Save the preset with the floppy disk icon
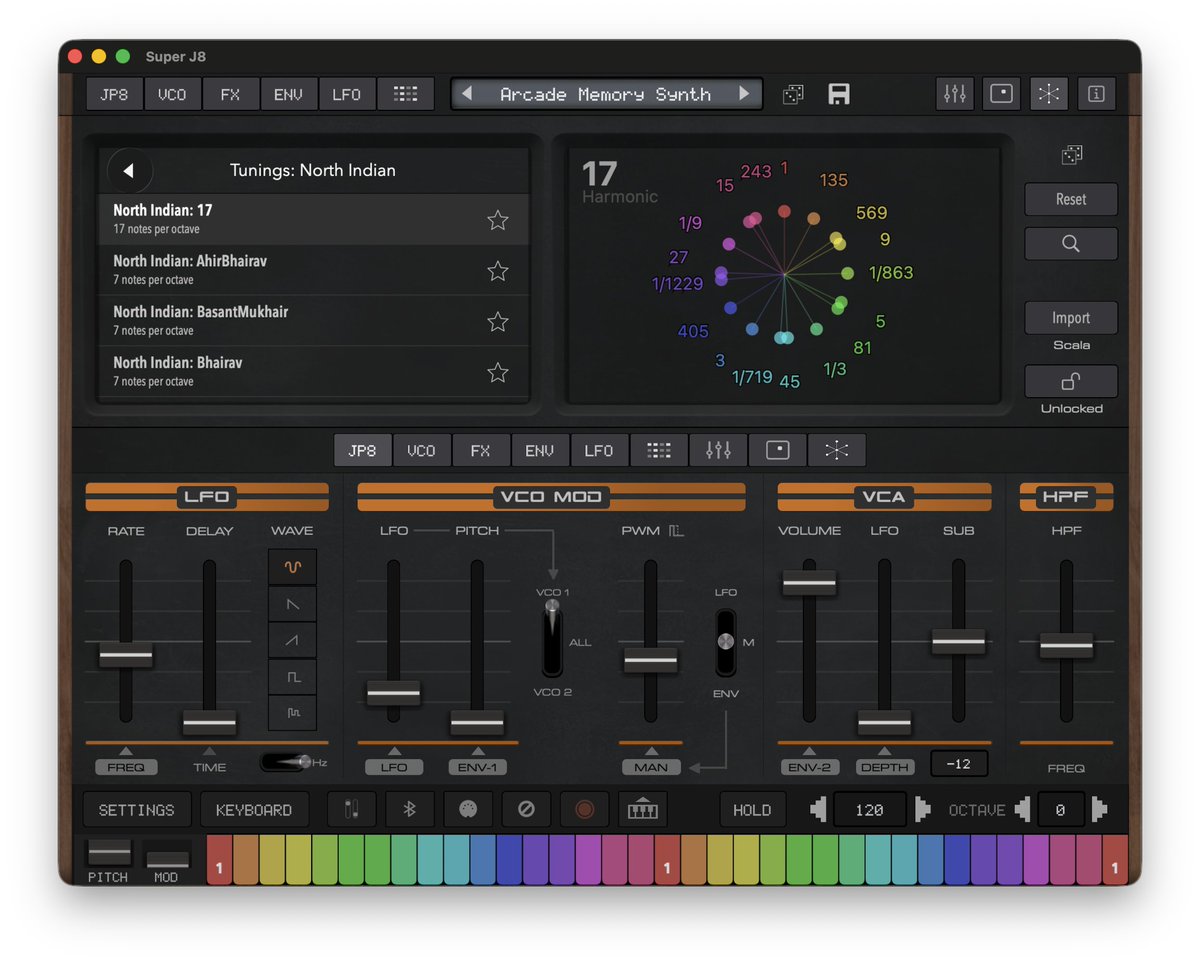Image resolution: width=1200 pixels, height=963 pixels. (840, 94)
